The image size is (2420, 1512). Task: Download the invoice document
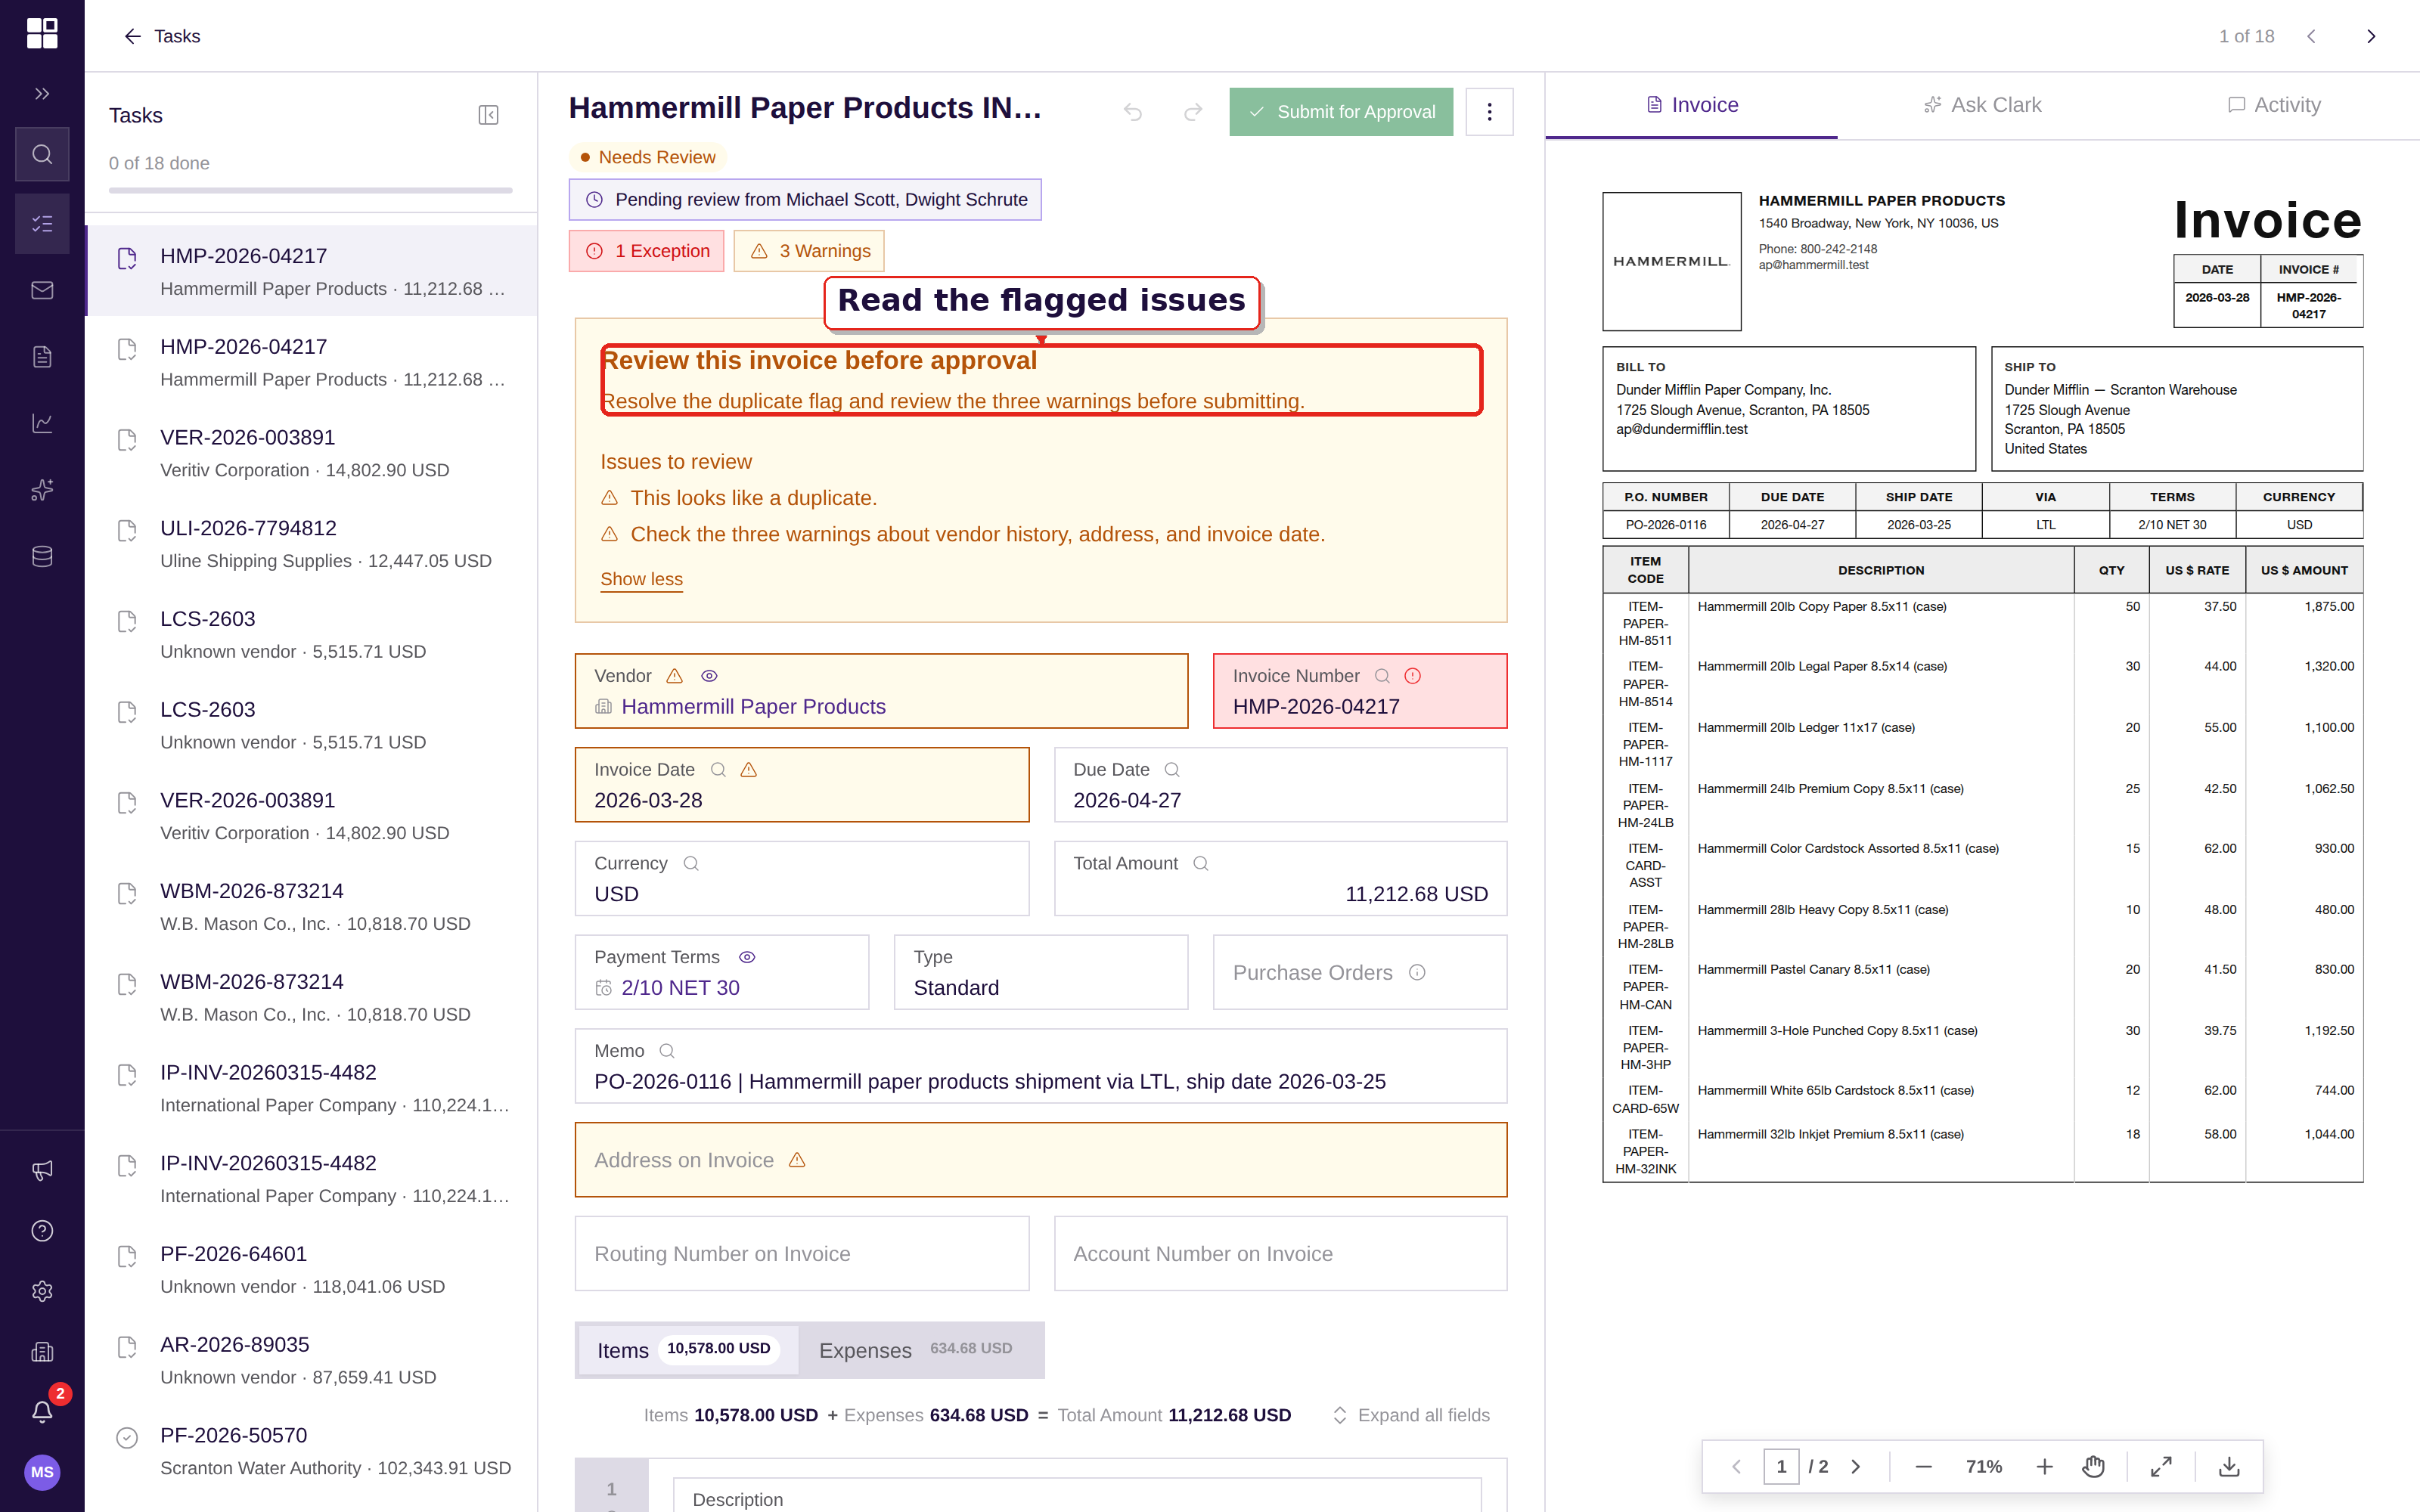(x=2229, y=1466)
